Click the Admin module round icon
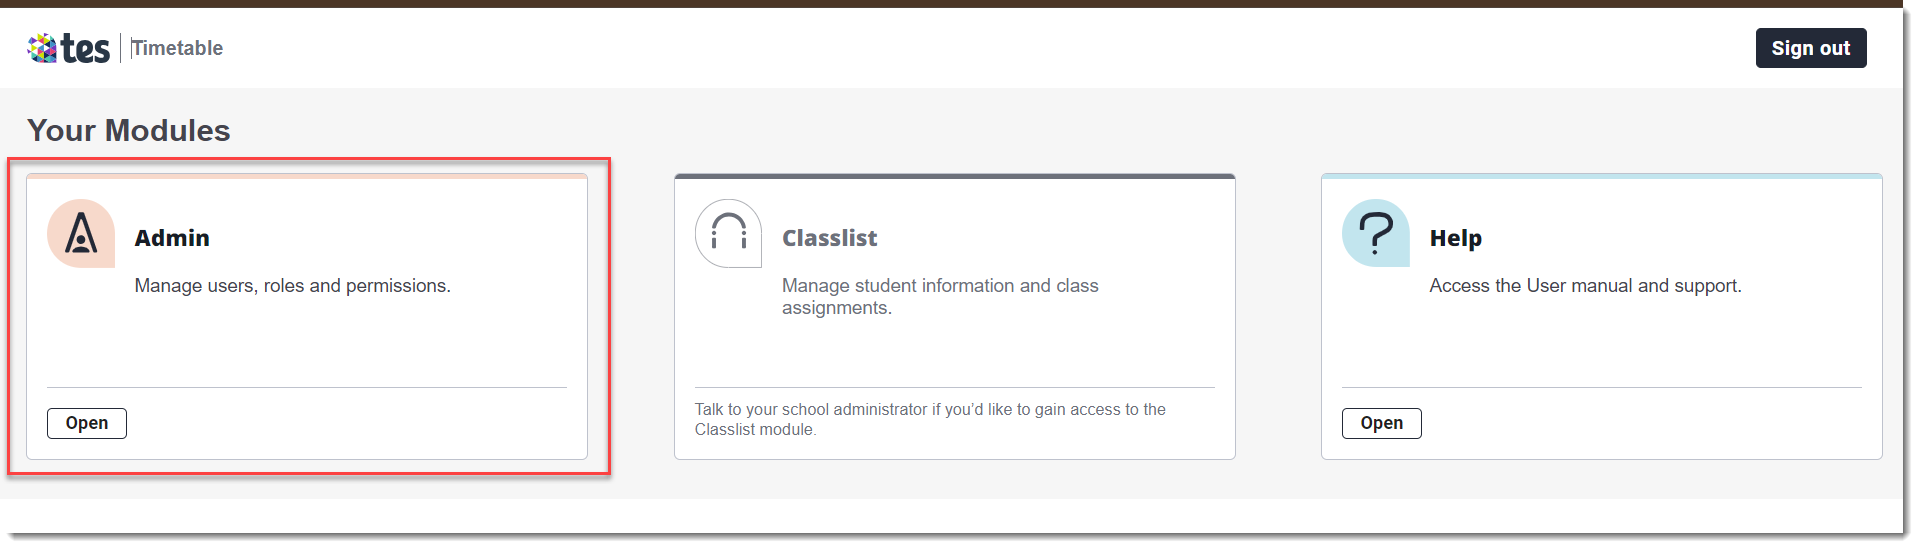This screenshot has height=548, width=1918. click(x=81, y=233)
